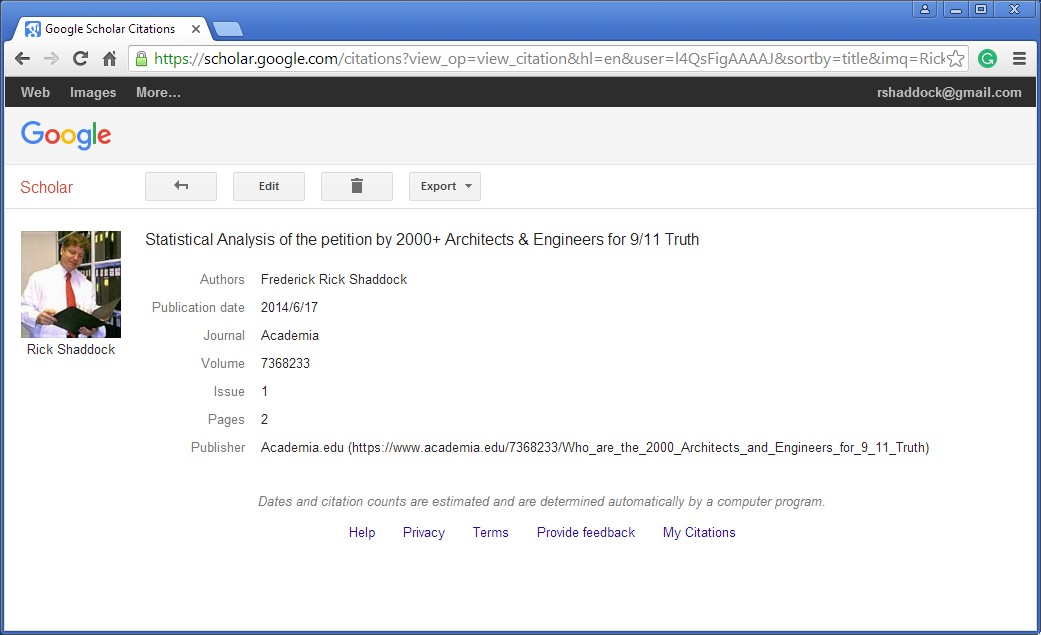Click the Google logo
This screenshot has width=1041, height=635.
[x=66, y=136]
